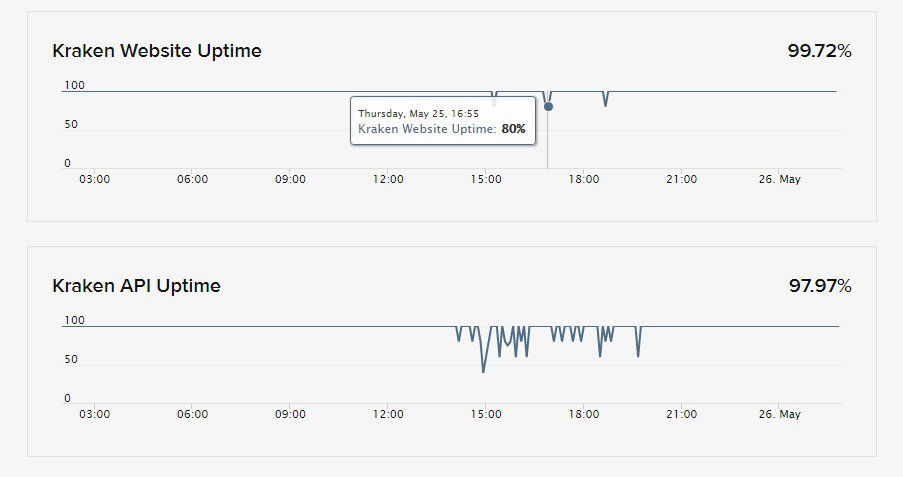Viewport: 903px width, 477px height.
Task: Click the 18:00 label on API chart axis
Action: [x=584, y=414]
